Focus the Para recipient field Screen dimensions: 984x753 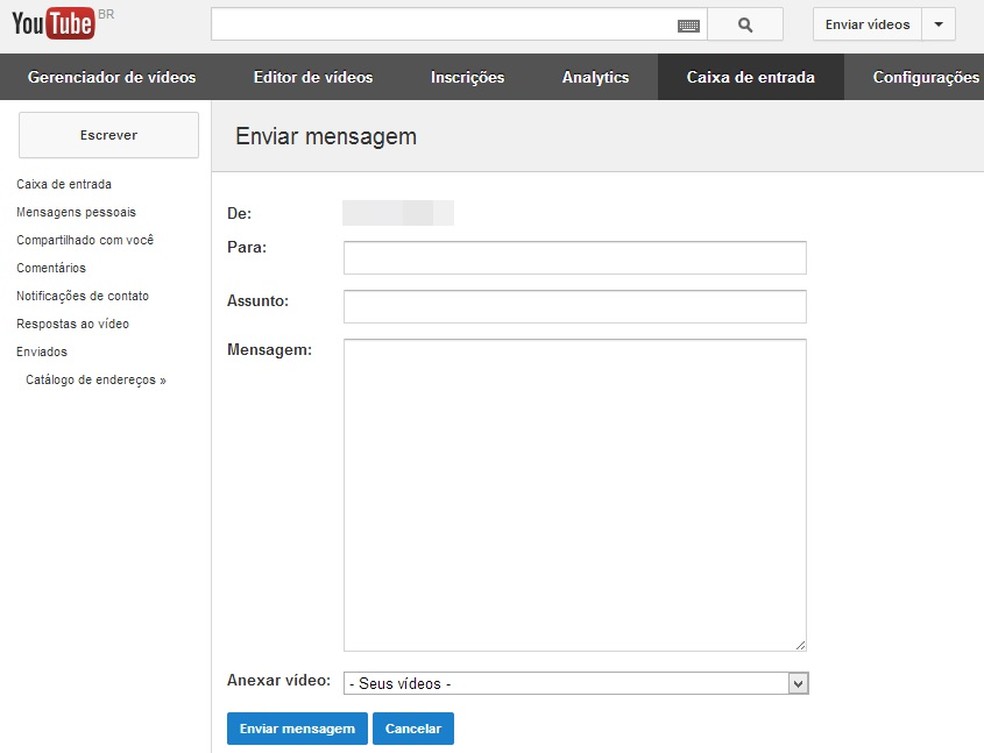pos(575,258)
